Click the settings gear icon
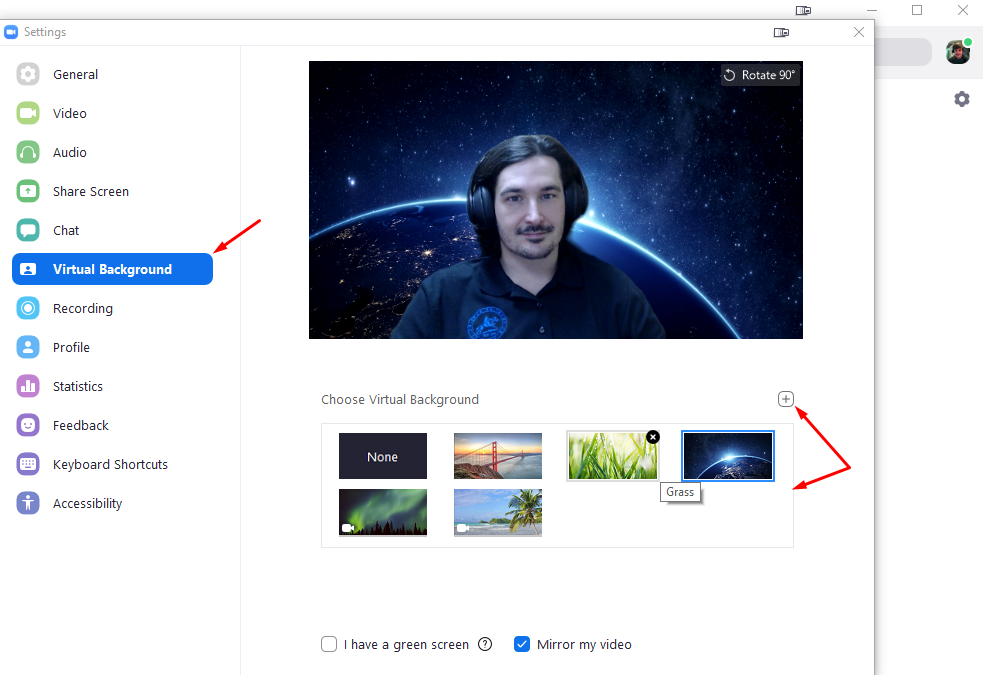This screenshot has height=675, width=983. 961,99
